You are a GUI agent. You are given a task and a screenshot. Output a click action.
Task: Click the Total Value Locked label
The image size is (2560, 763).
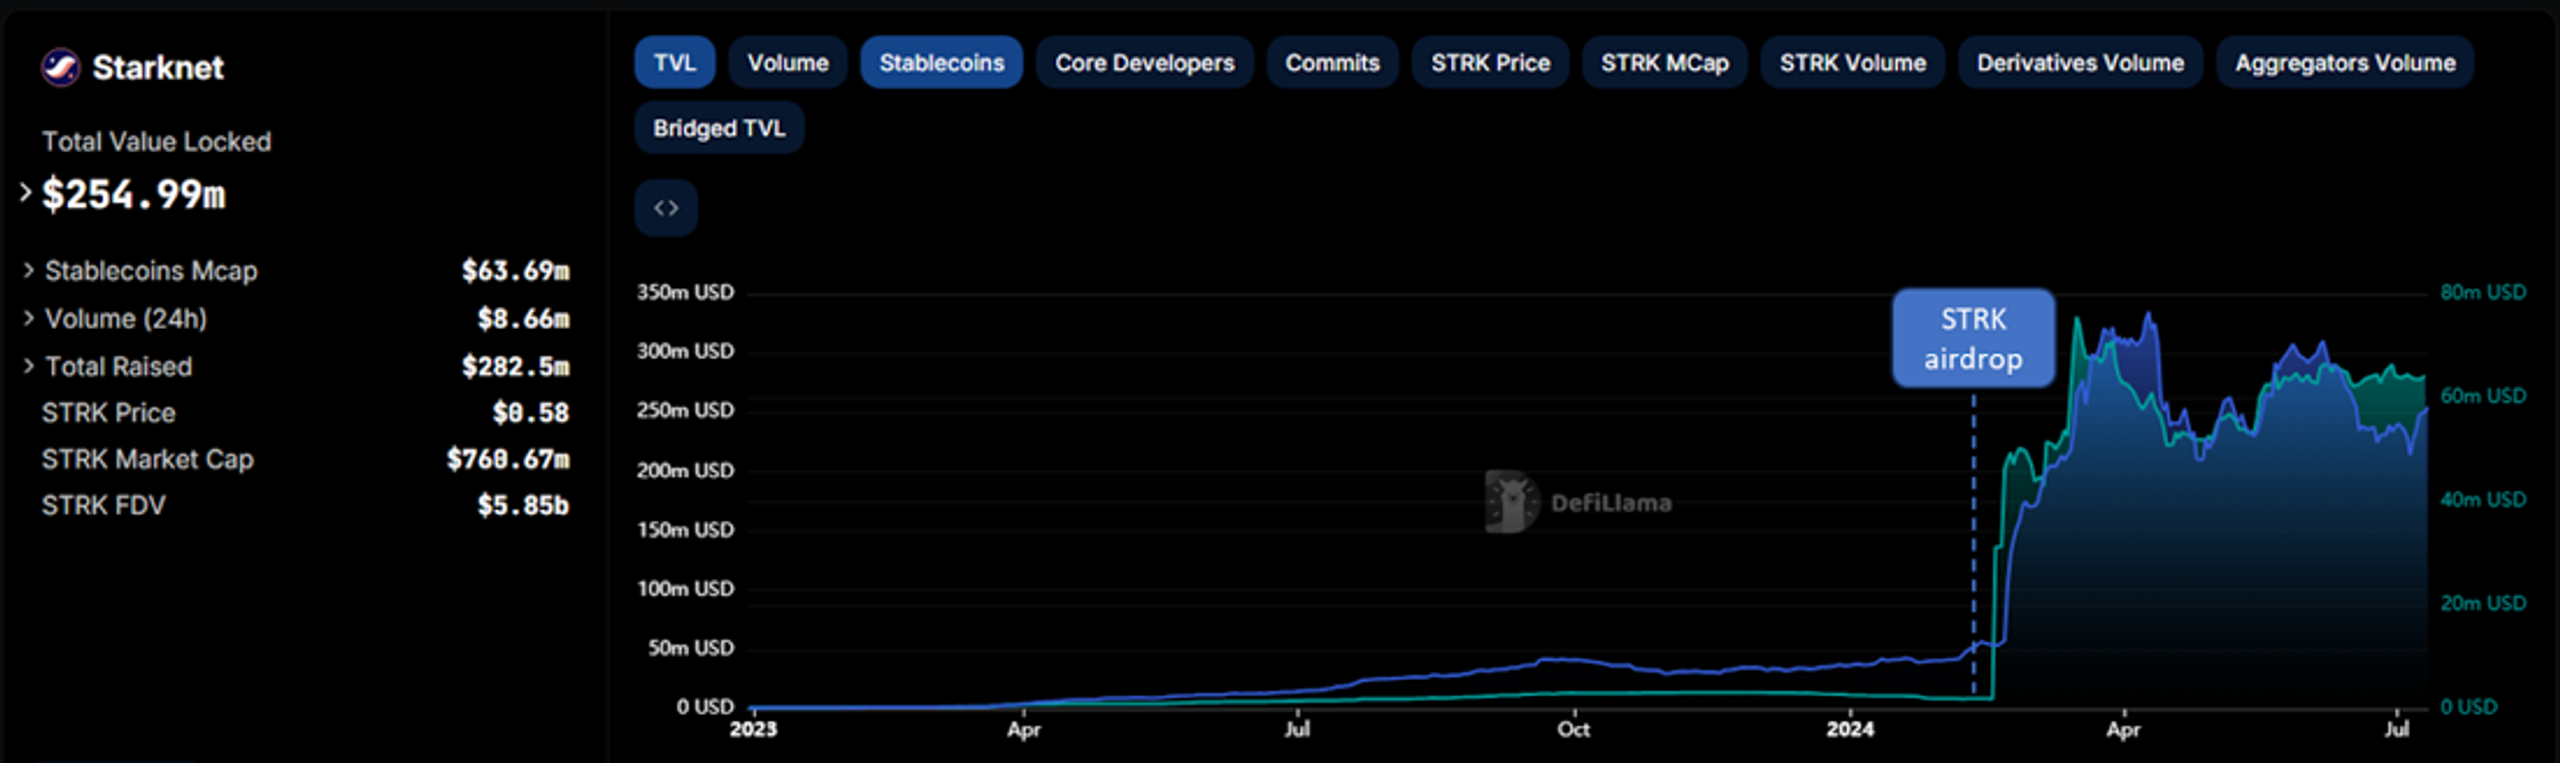157,142
